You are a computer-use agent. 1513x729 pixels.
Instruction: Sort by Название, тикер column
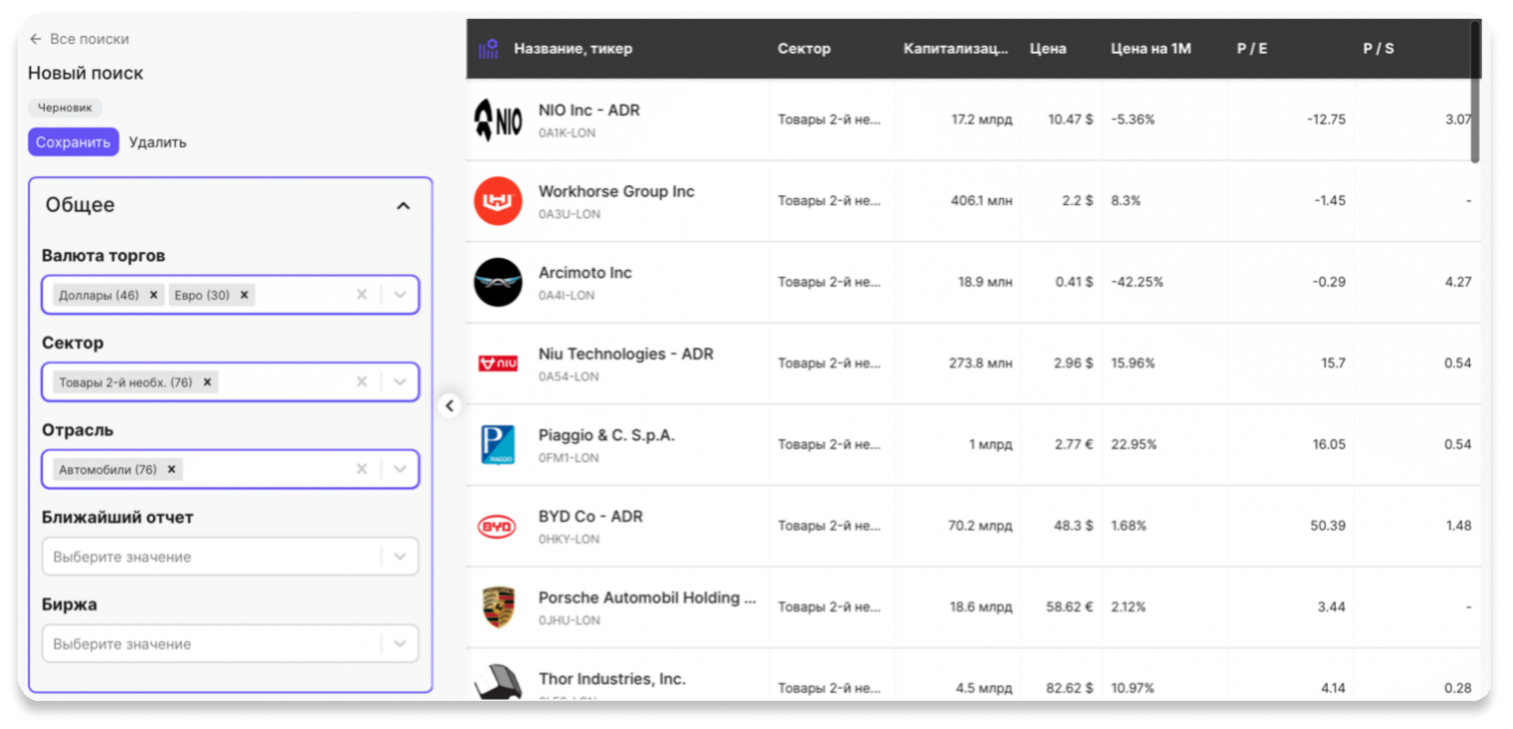point(573,48)
